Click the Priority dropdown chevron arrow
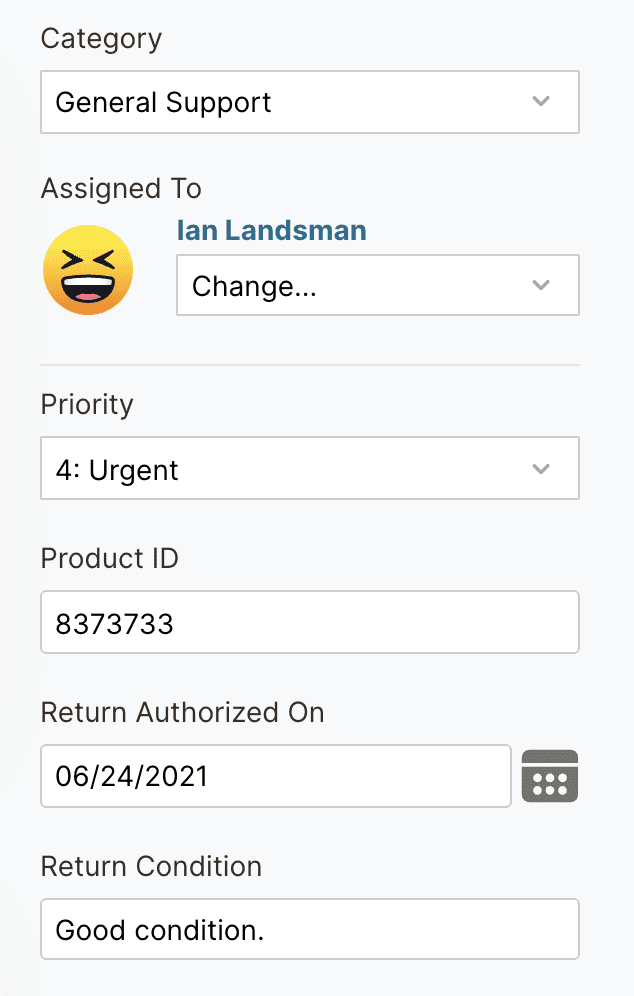The height and width of the screenshot is (996, 634). click(541, 469)
